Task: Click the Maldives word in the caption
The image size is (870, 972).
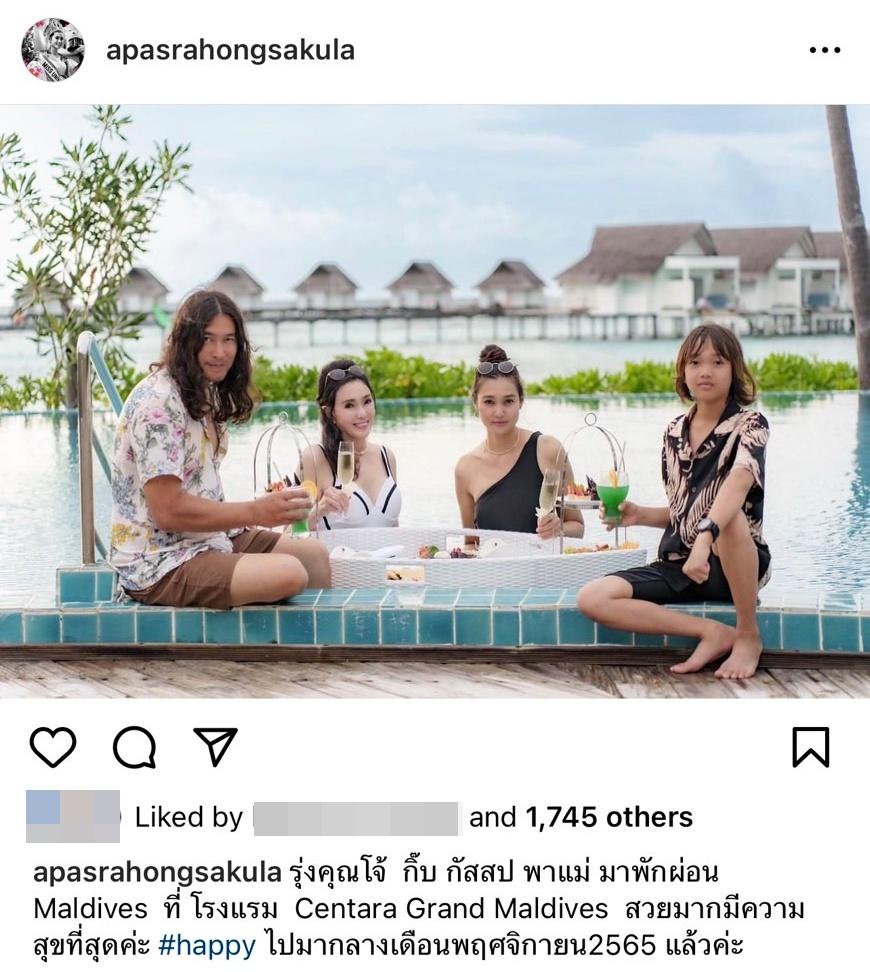Action: (91, 909)
